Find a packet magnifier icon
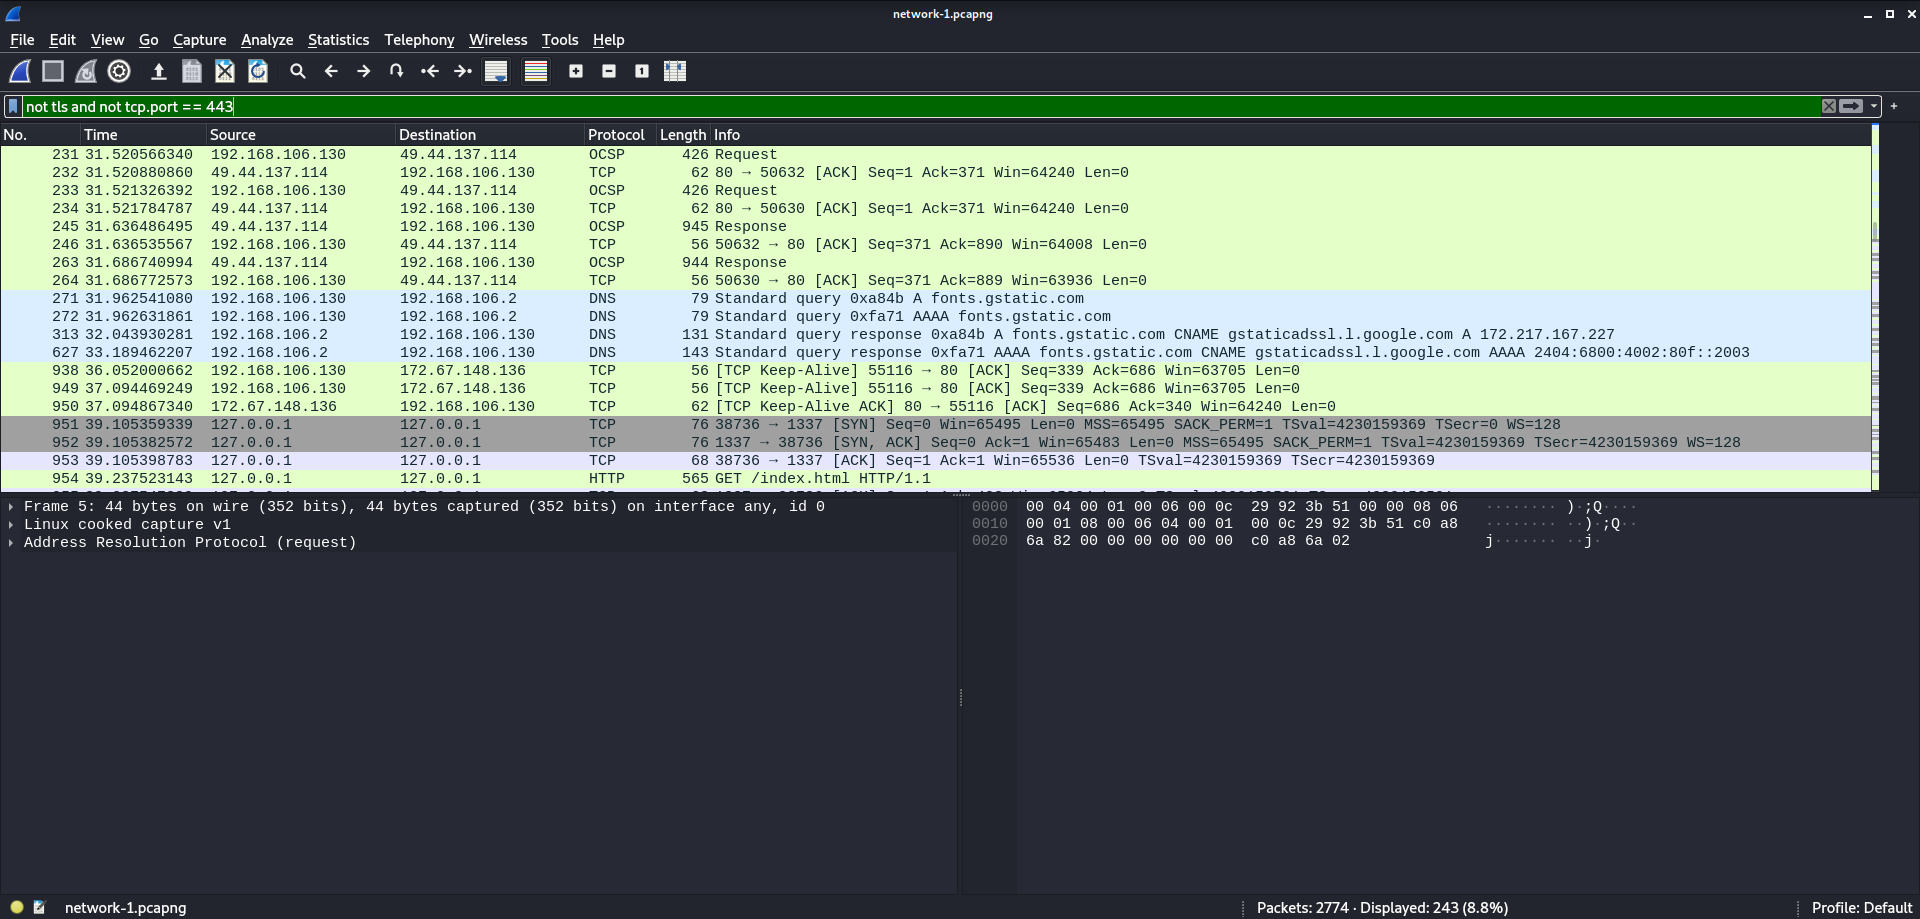The image size is (1920, 919). [x=298, y=71]
